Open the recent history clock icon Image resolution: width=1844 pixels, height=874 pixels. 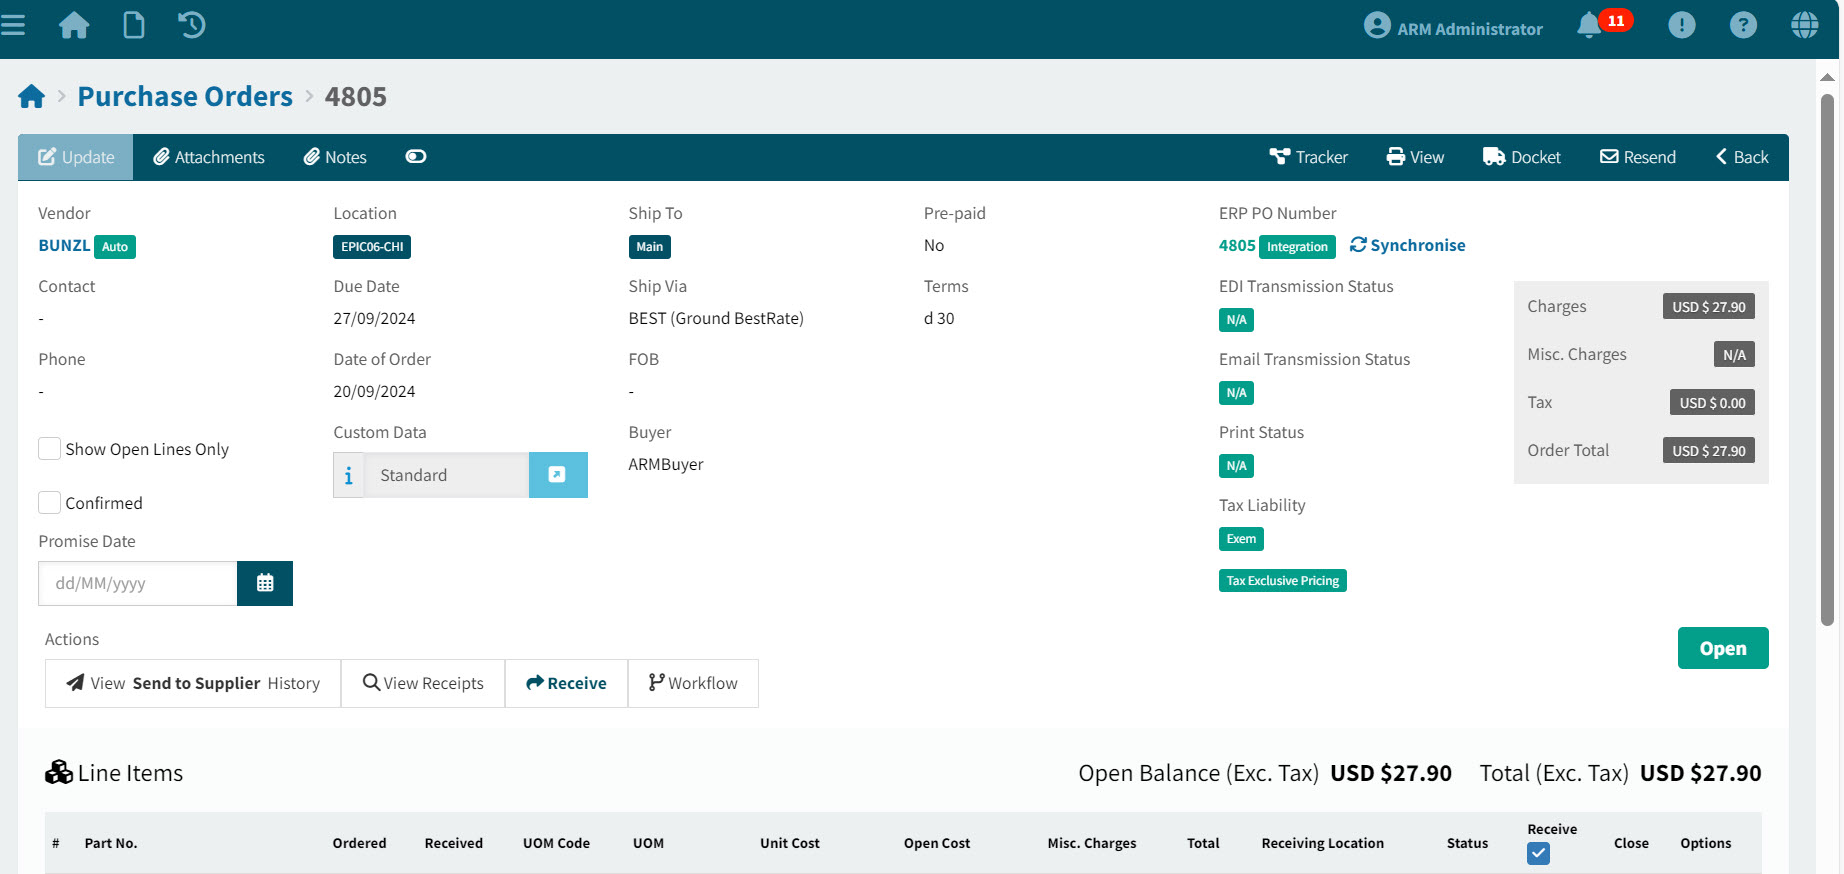(x=191, y=24)
